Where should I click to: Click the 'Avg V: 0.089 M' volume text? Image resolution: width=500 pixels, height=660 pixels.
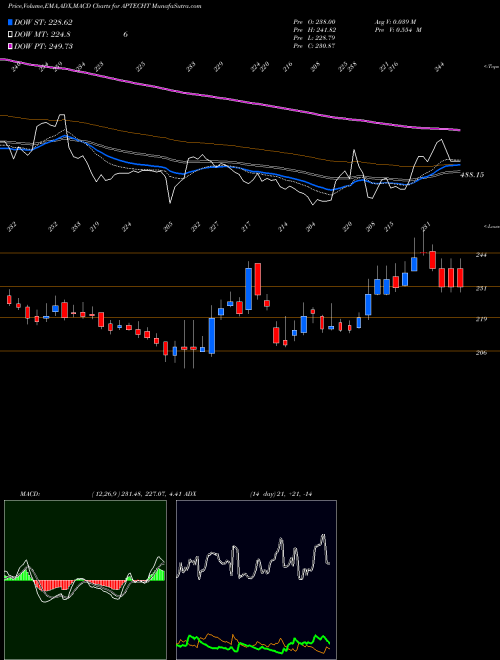(x=396, y=22)
